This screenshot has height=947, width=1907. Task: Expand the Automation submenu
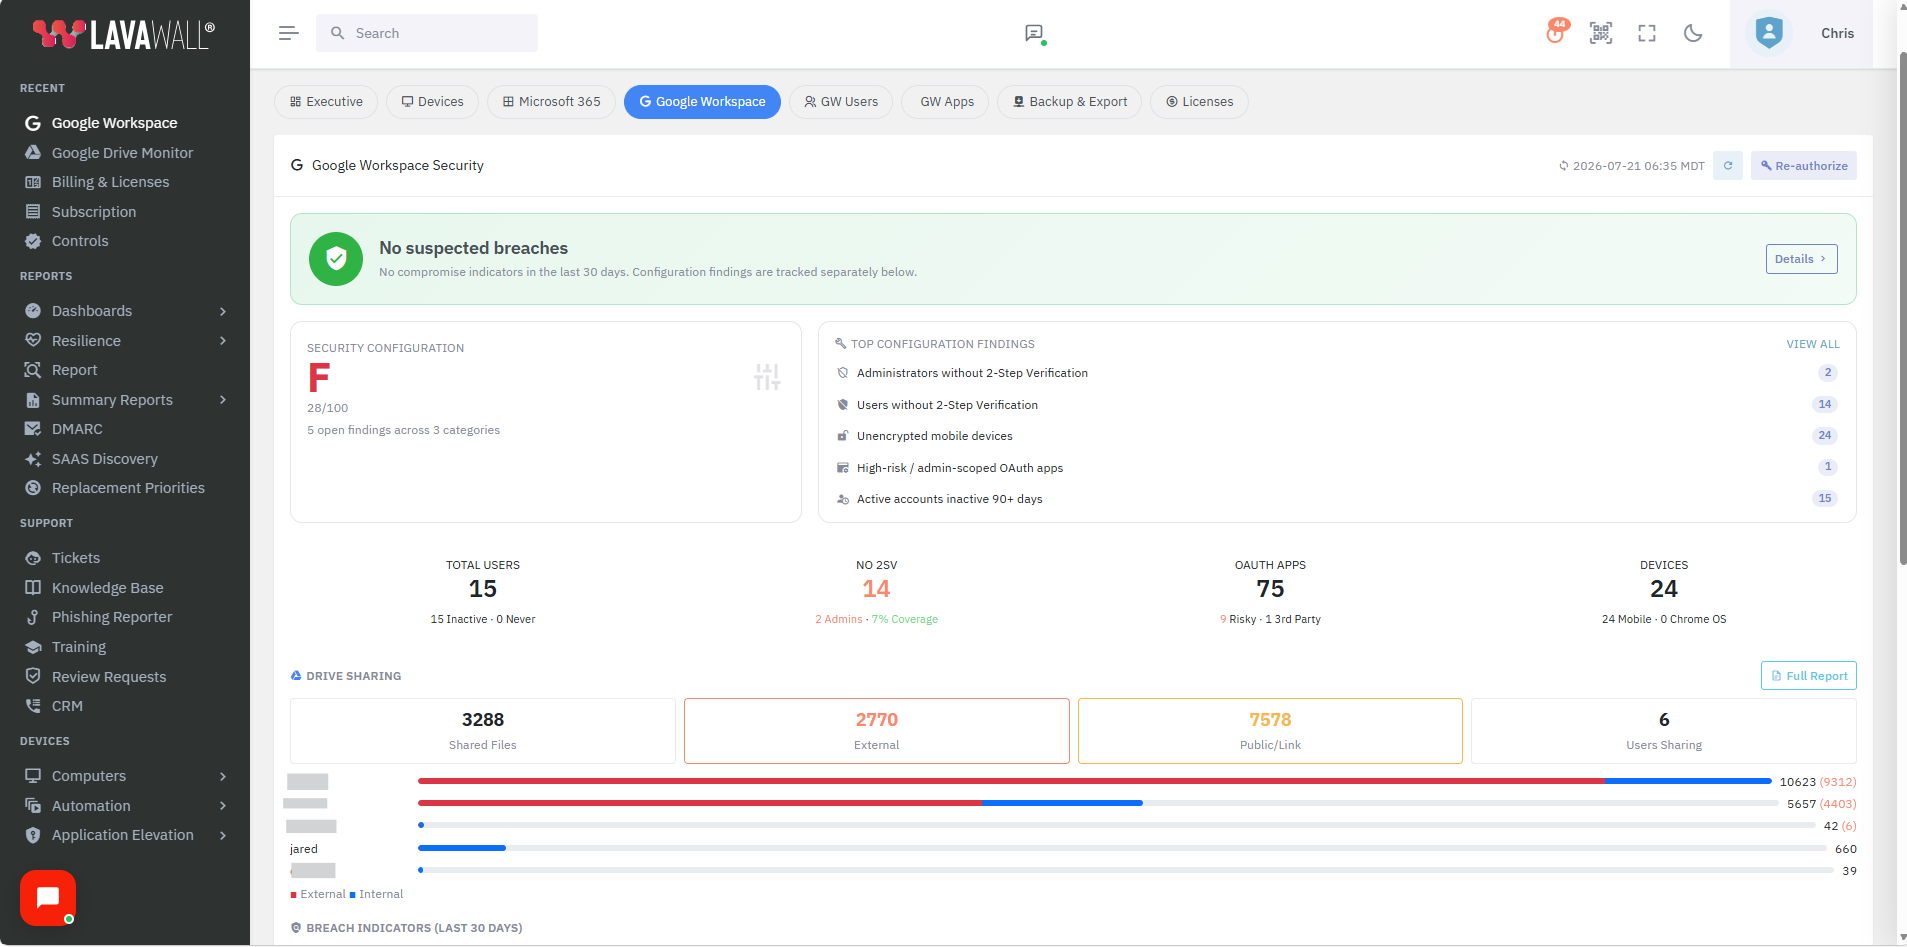[x=125, y=806]
